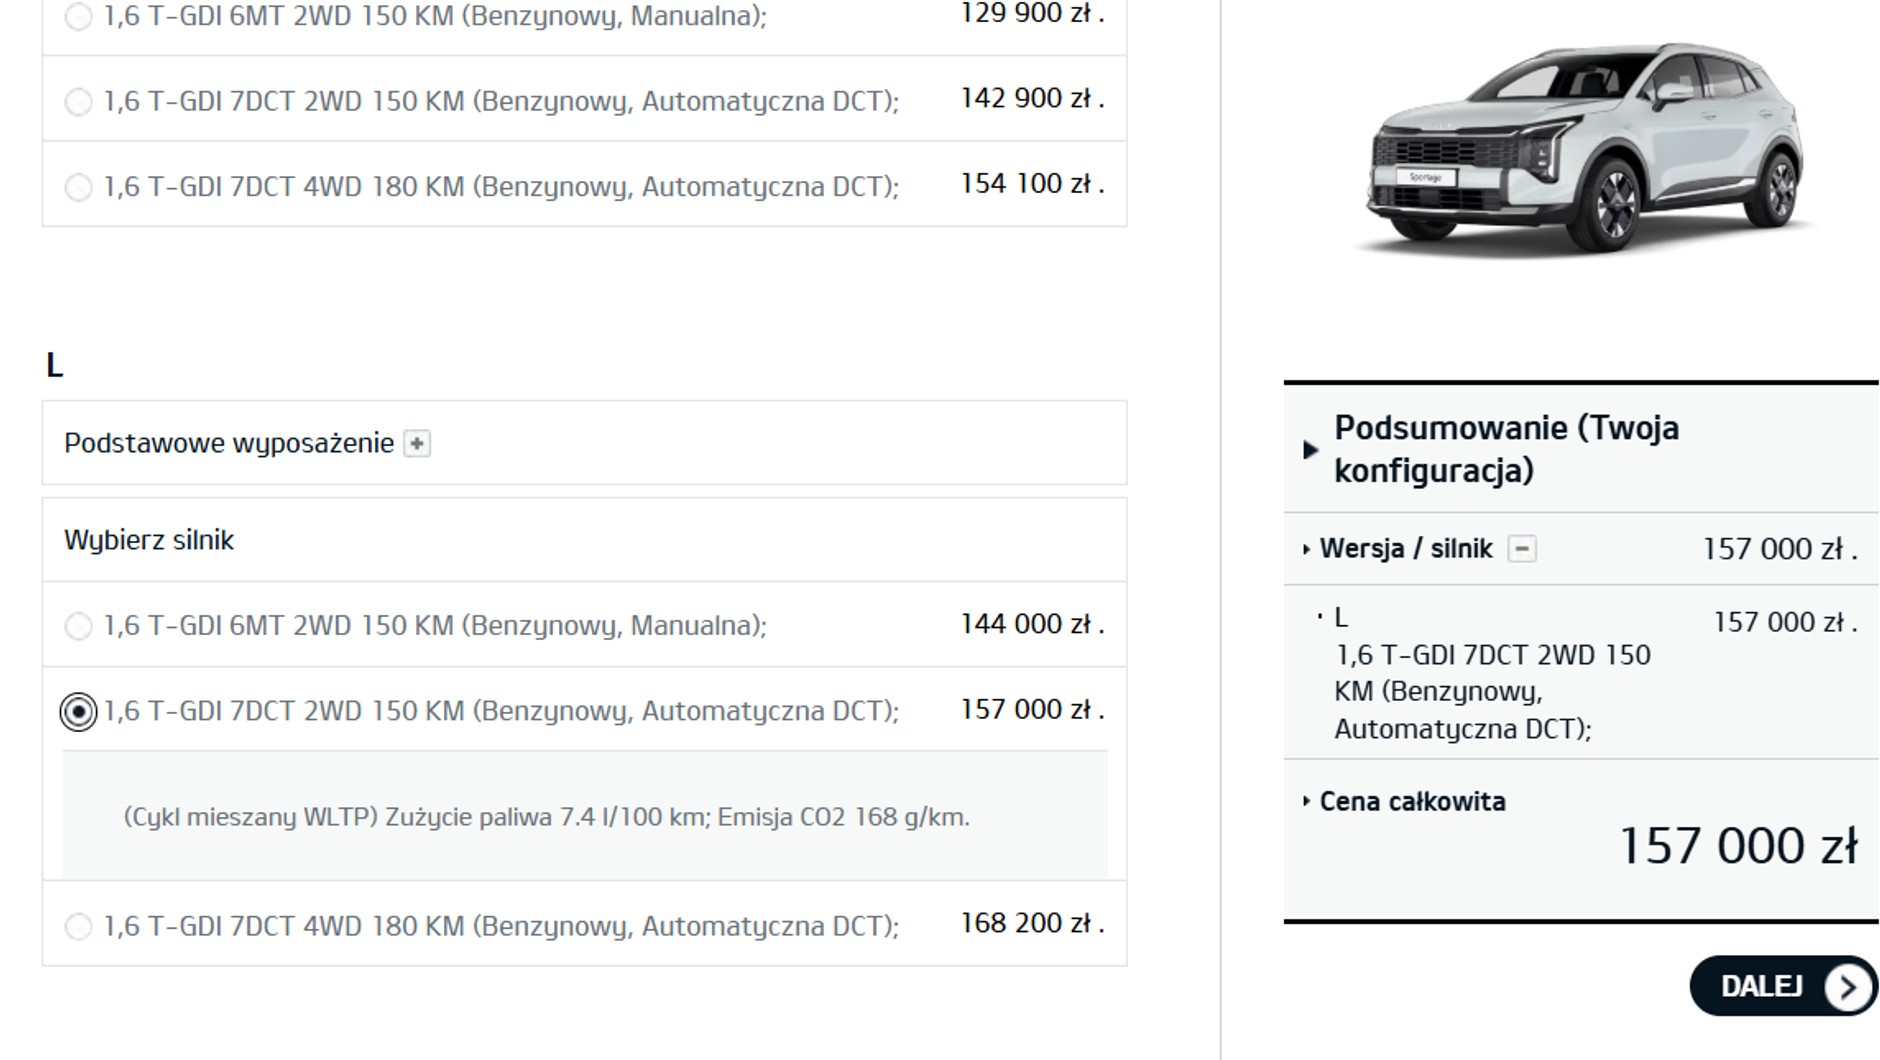Click the L trim heading
Image resolution: width=1880 pixels, height=1060 pixels.
pyautogui.click(x=55, y=365)
